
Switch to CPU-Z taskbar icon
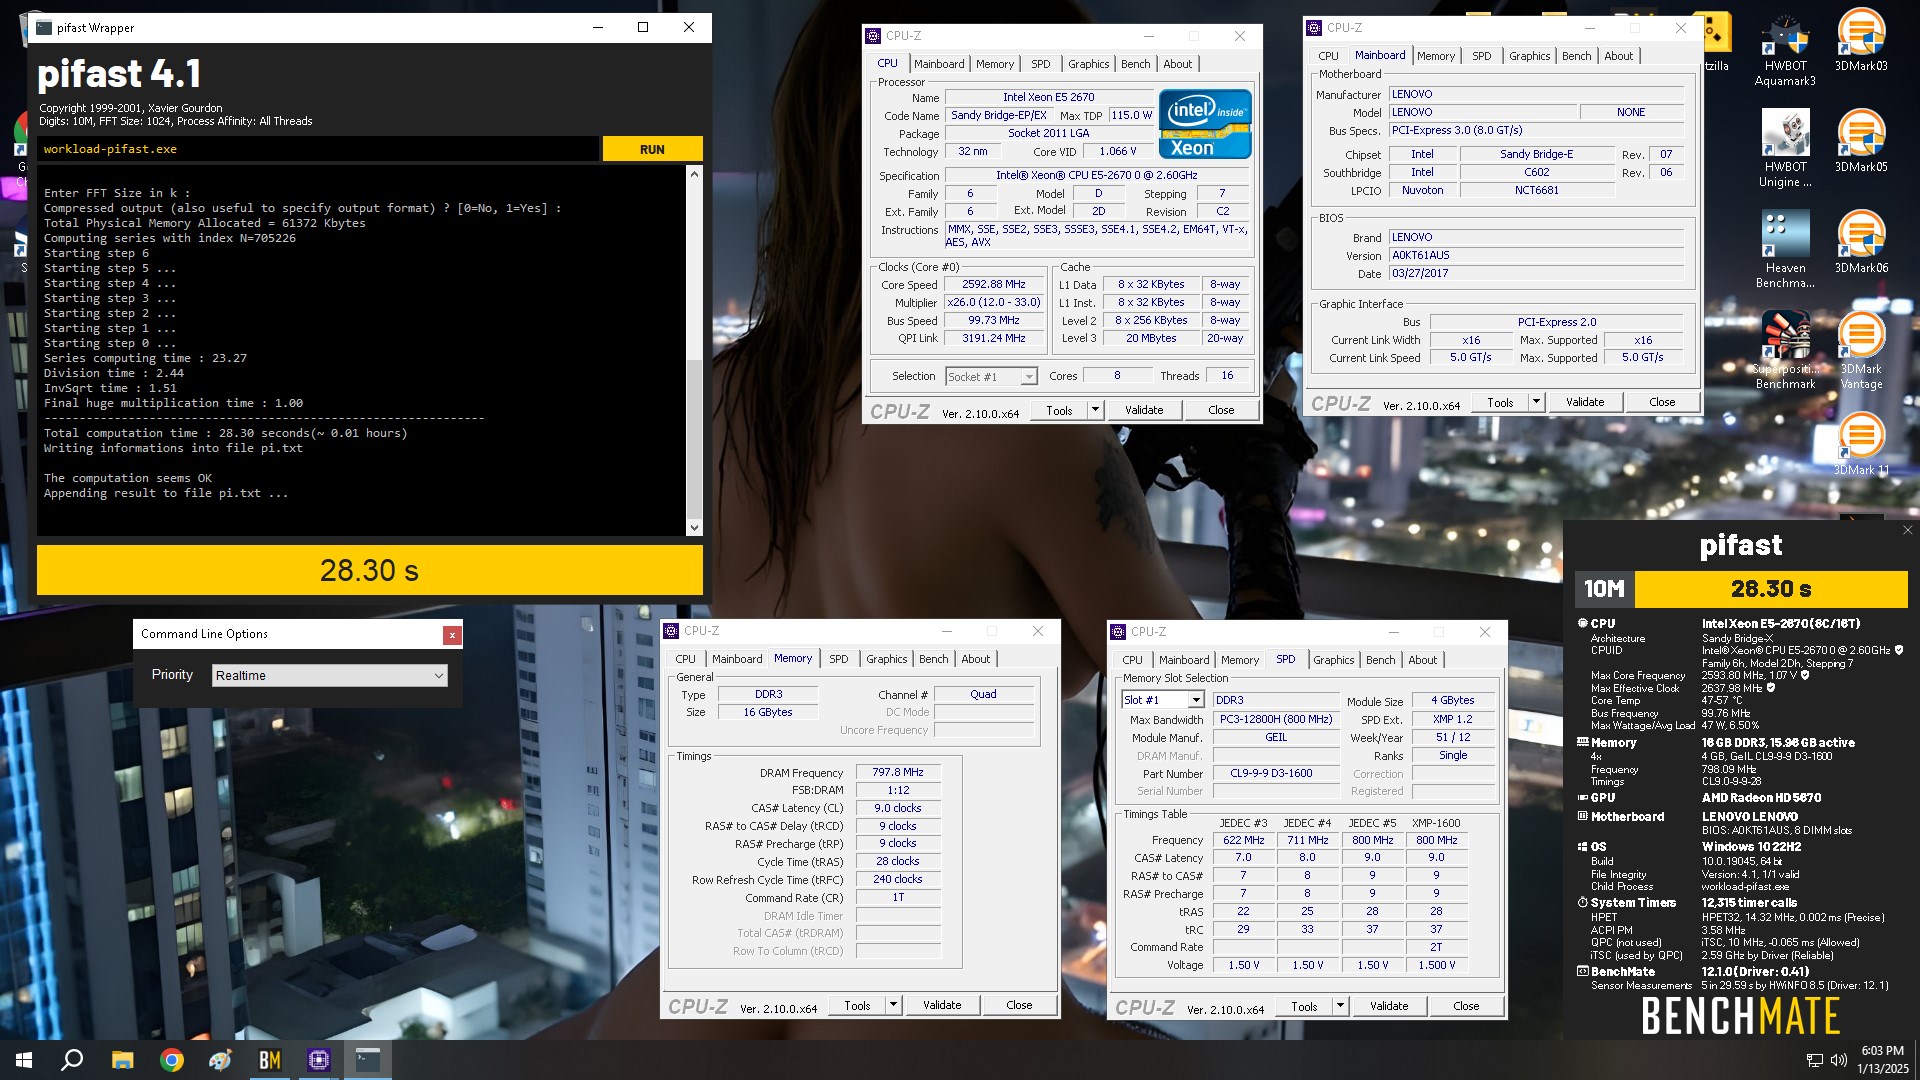pyautogui.click(x=319, y=1060)
